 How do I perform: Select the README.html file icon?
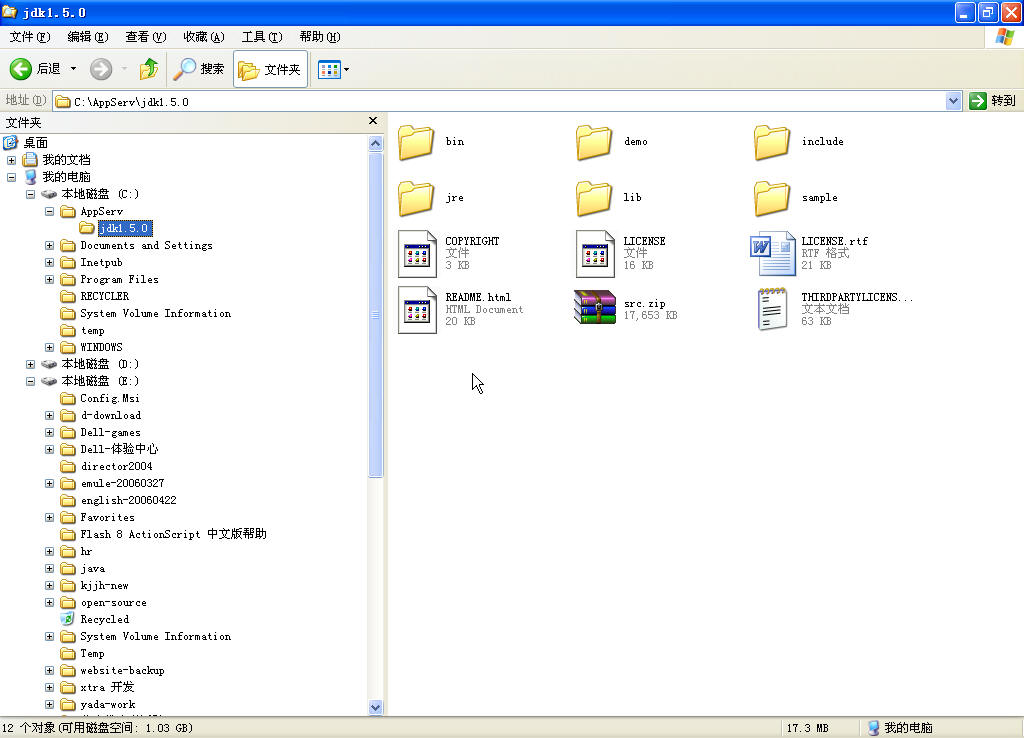point(417,310)
